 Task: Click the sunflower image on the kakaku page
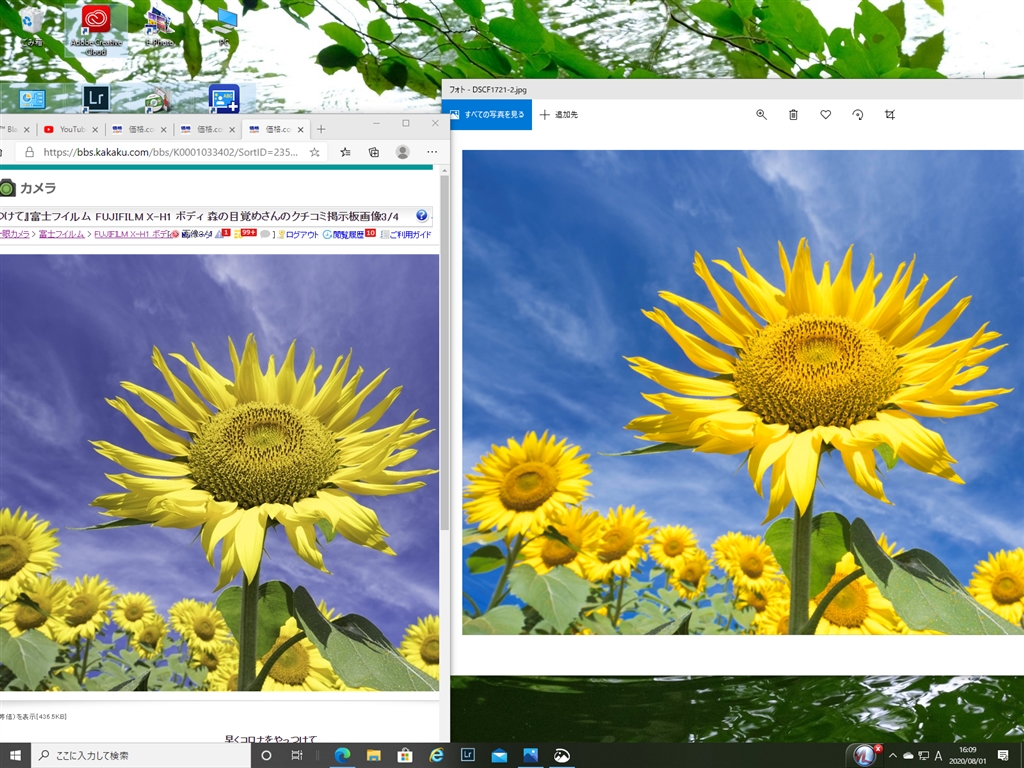[219, 473]
